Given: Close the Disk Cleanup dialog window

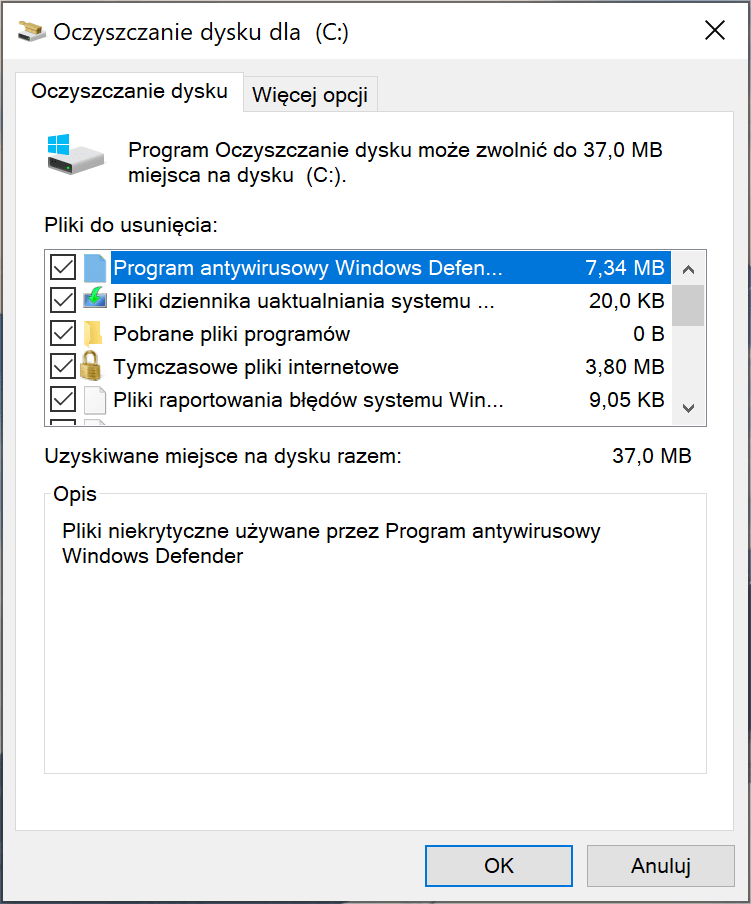Looking at the screenshot, I should pos(715,31).
